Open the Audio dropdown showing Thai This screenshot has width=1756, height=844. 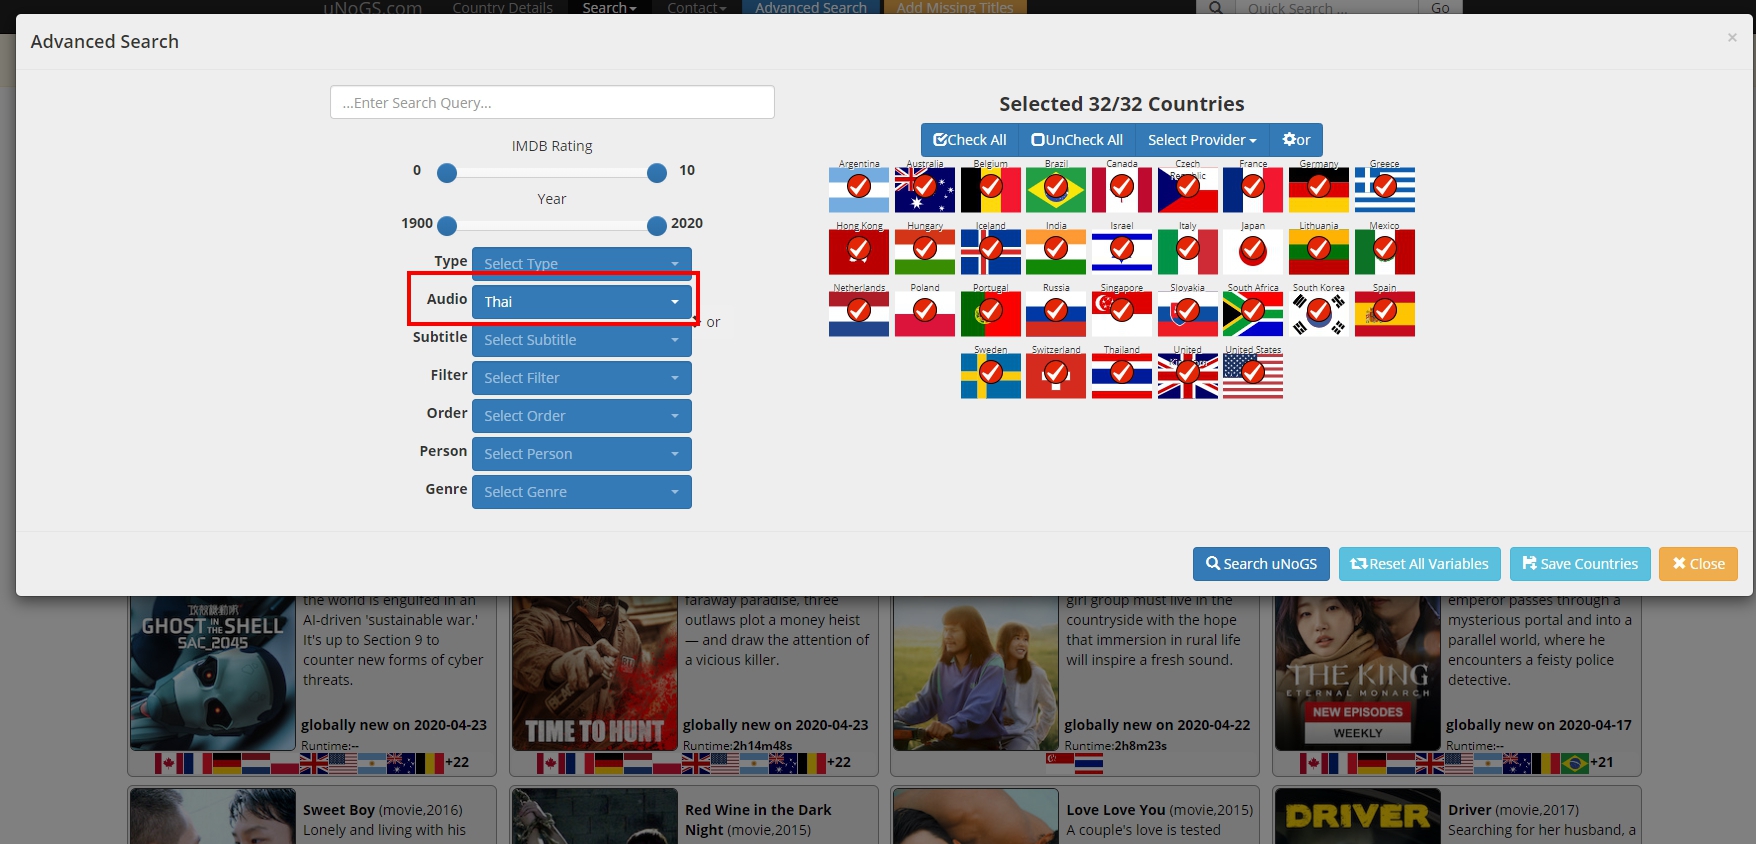pyautogui.click(x=582, y=302)
